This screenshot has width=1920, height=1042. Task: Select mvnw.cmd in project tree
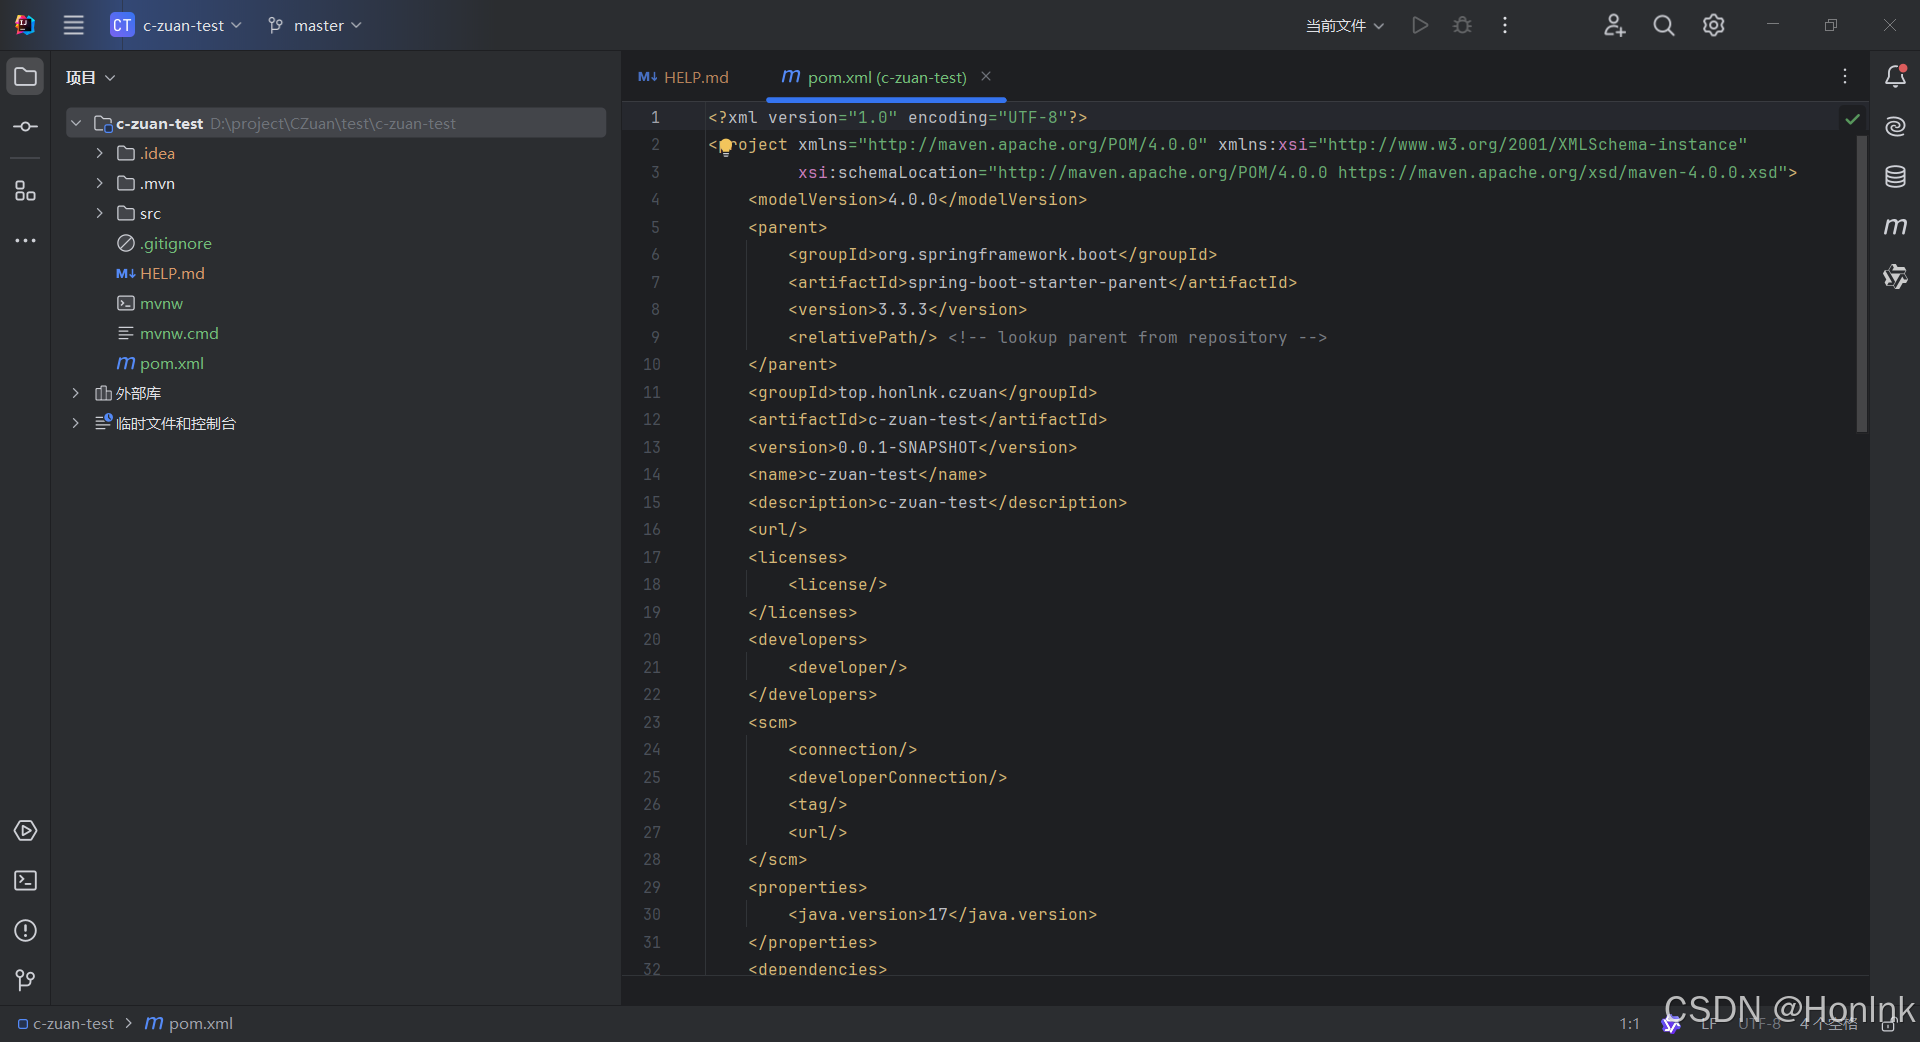(167, 333)
